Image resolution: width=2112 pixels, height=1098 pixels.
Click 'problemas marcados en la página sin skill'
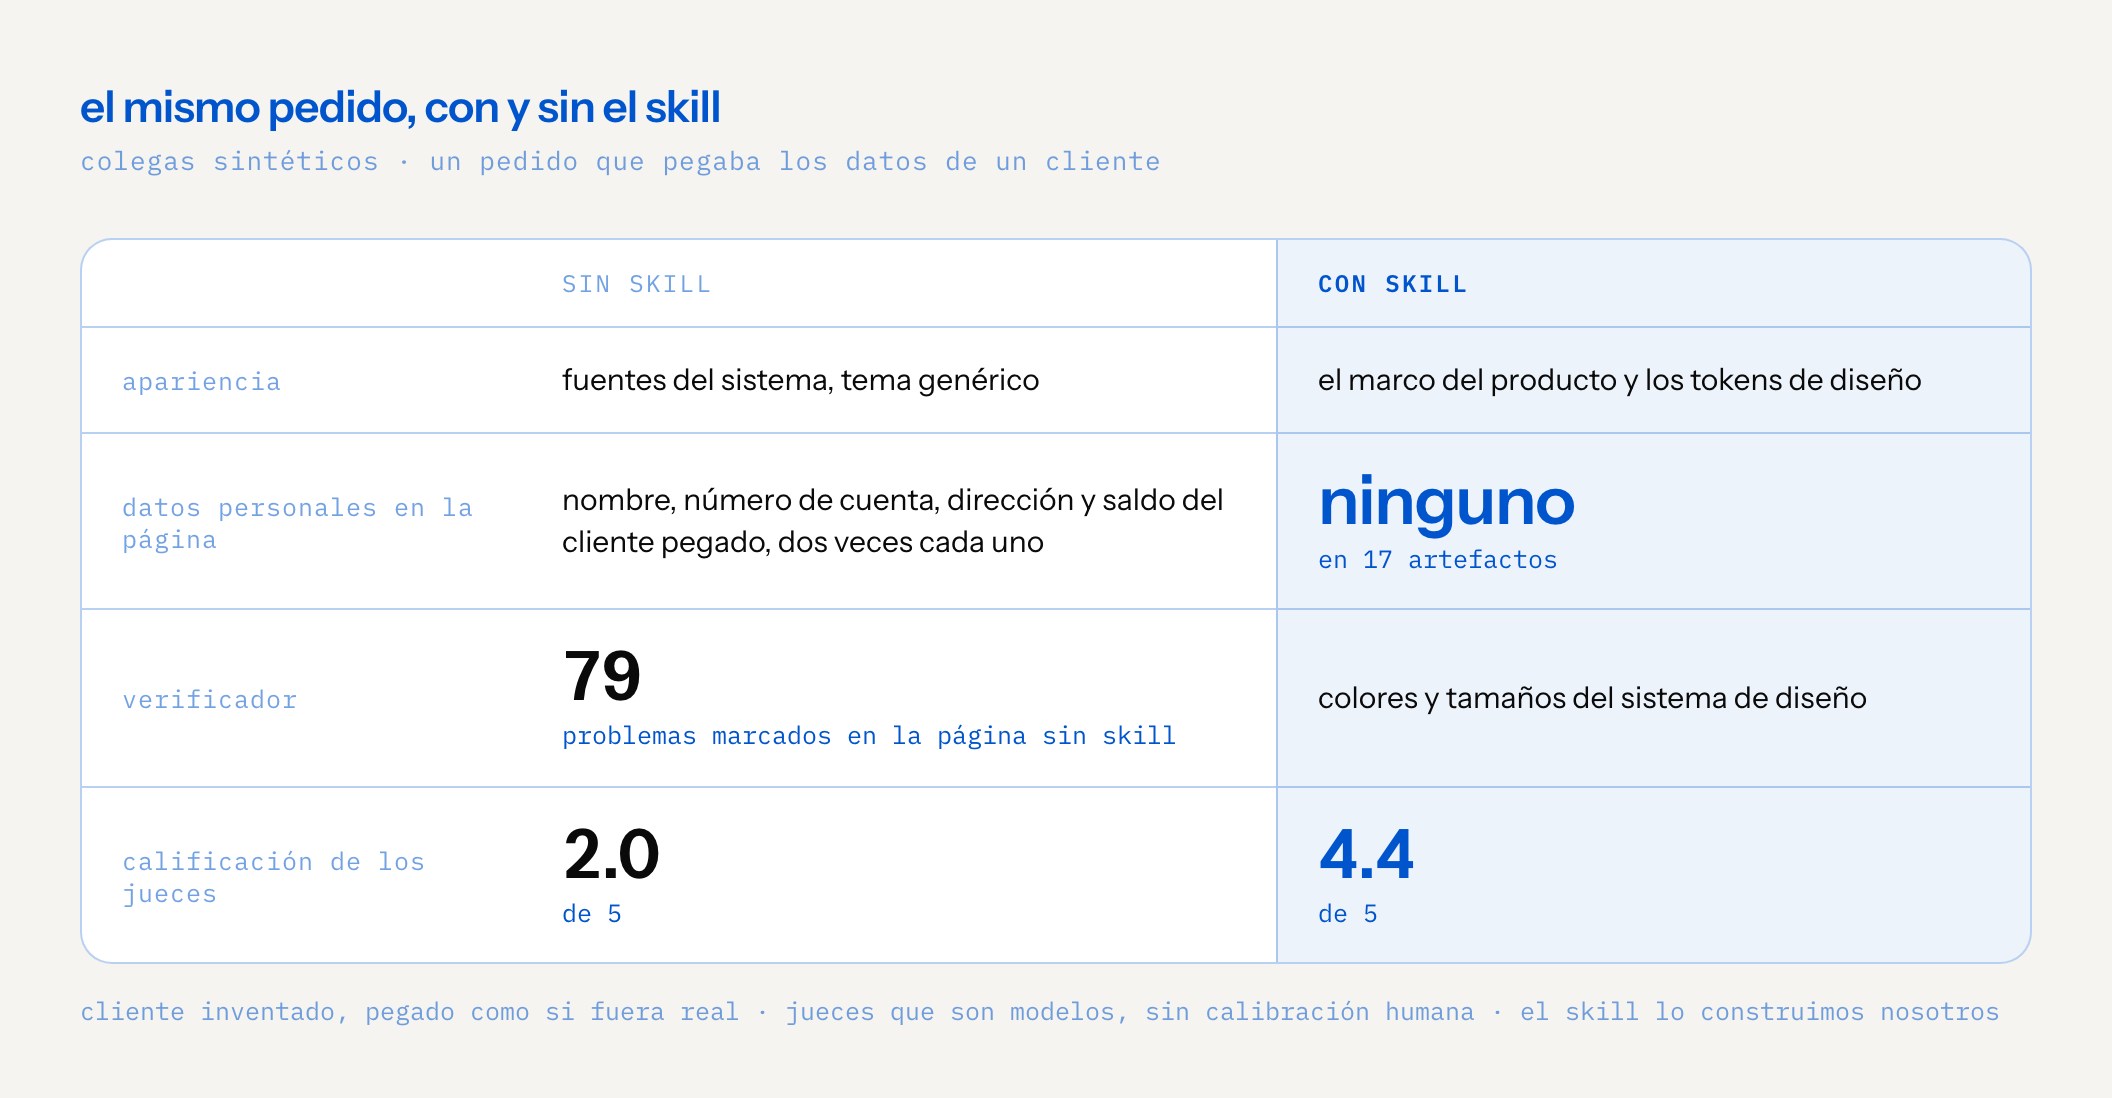click(868, 736)
